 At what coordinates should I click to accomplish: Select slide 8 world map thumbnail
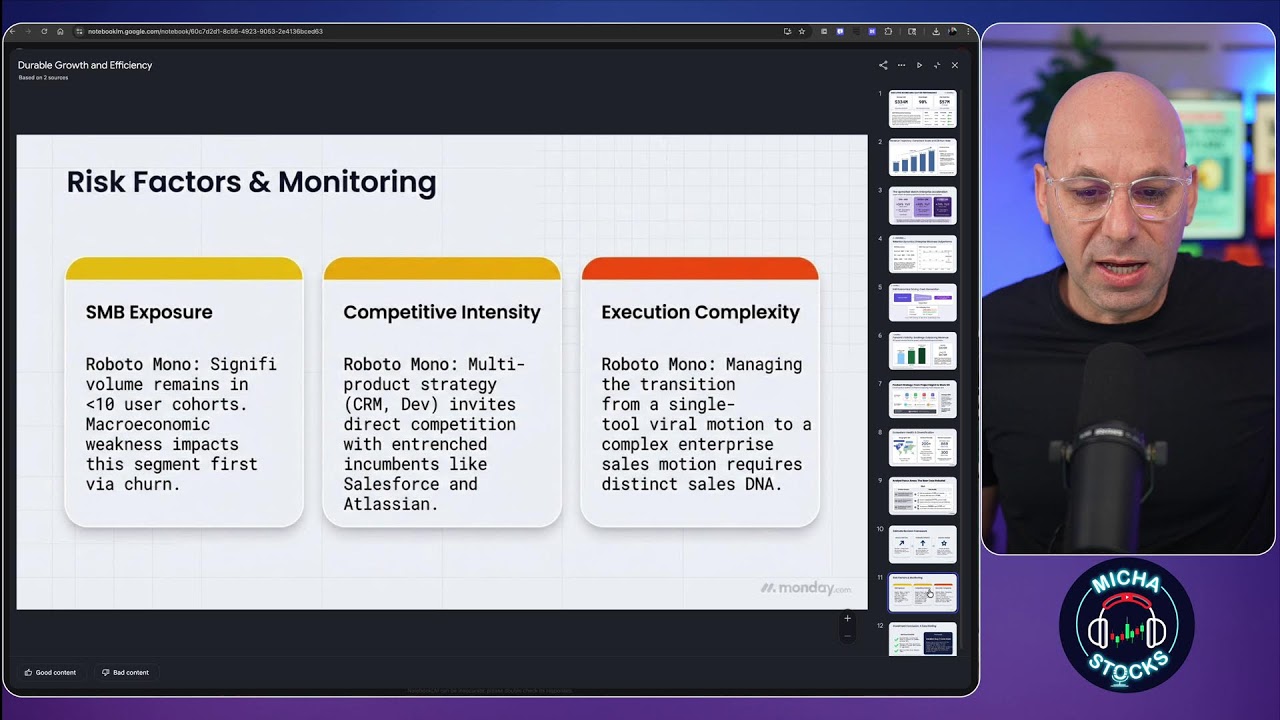tap(923, 447)
